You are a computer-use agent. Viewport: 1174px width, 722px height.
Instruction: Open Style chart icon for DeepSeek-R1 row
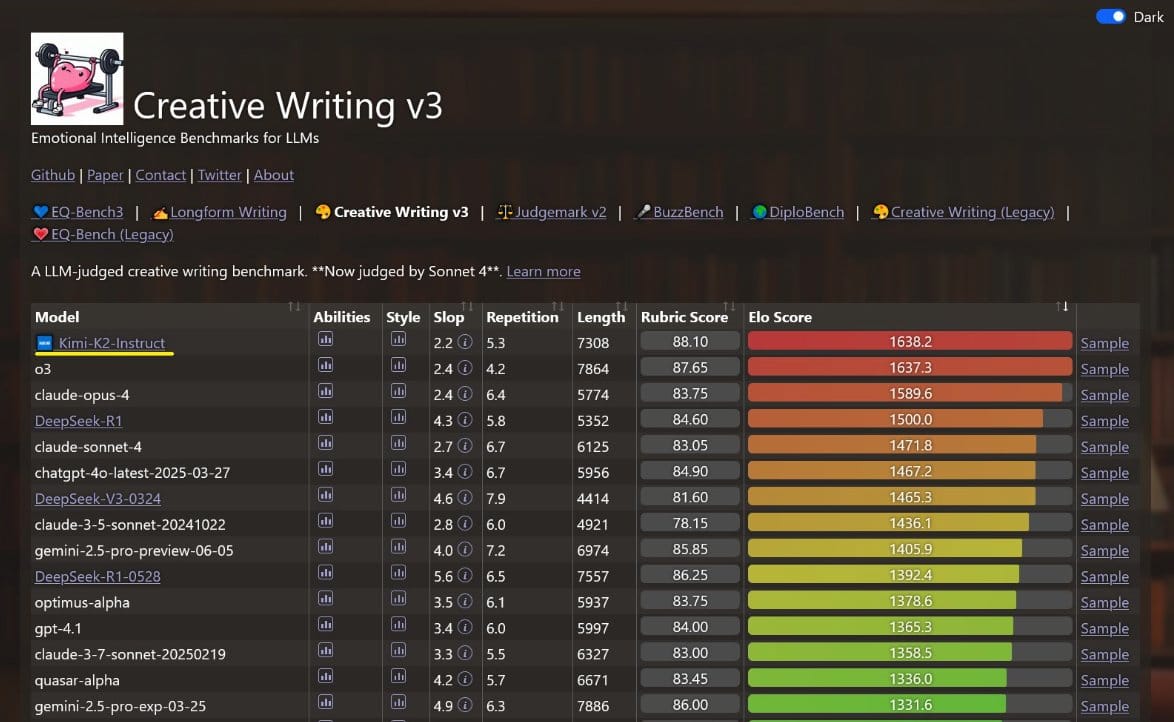coord(398,417)
